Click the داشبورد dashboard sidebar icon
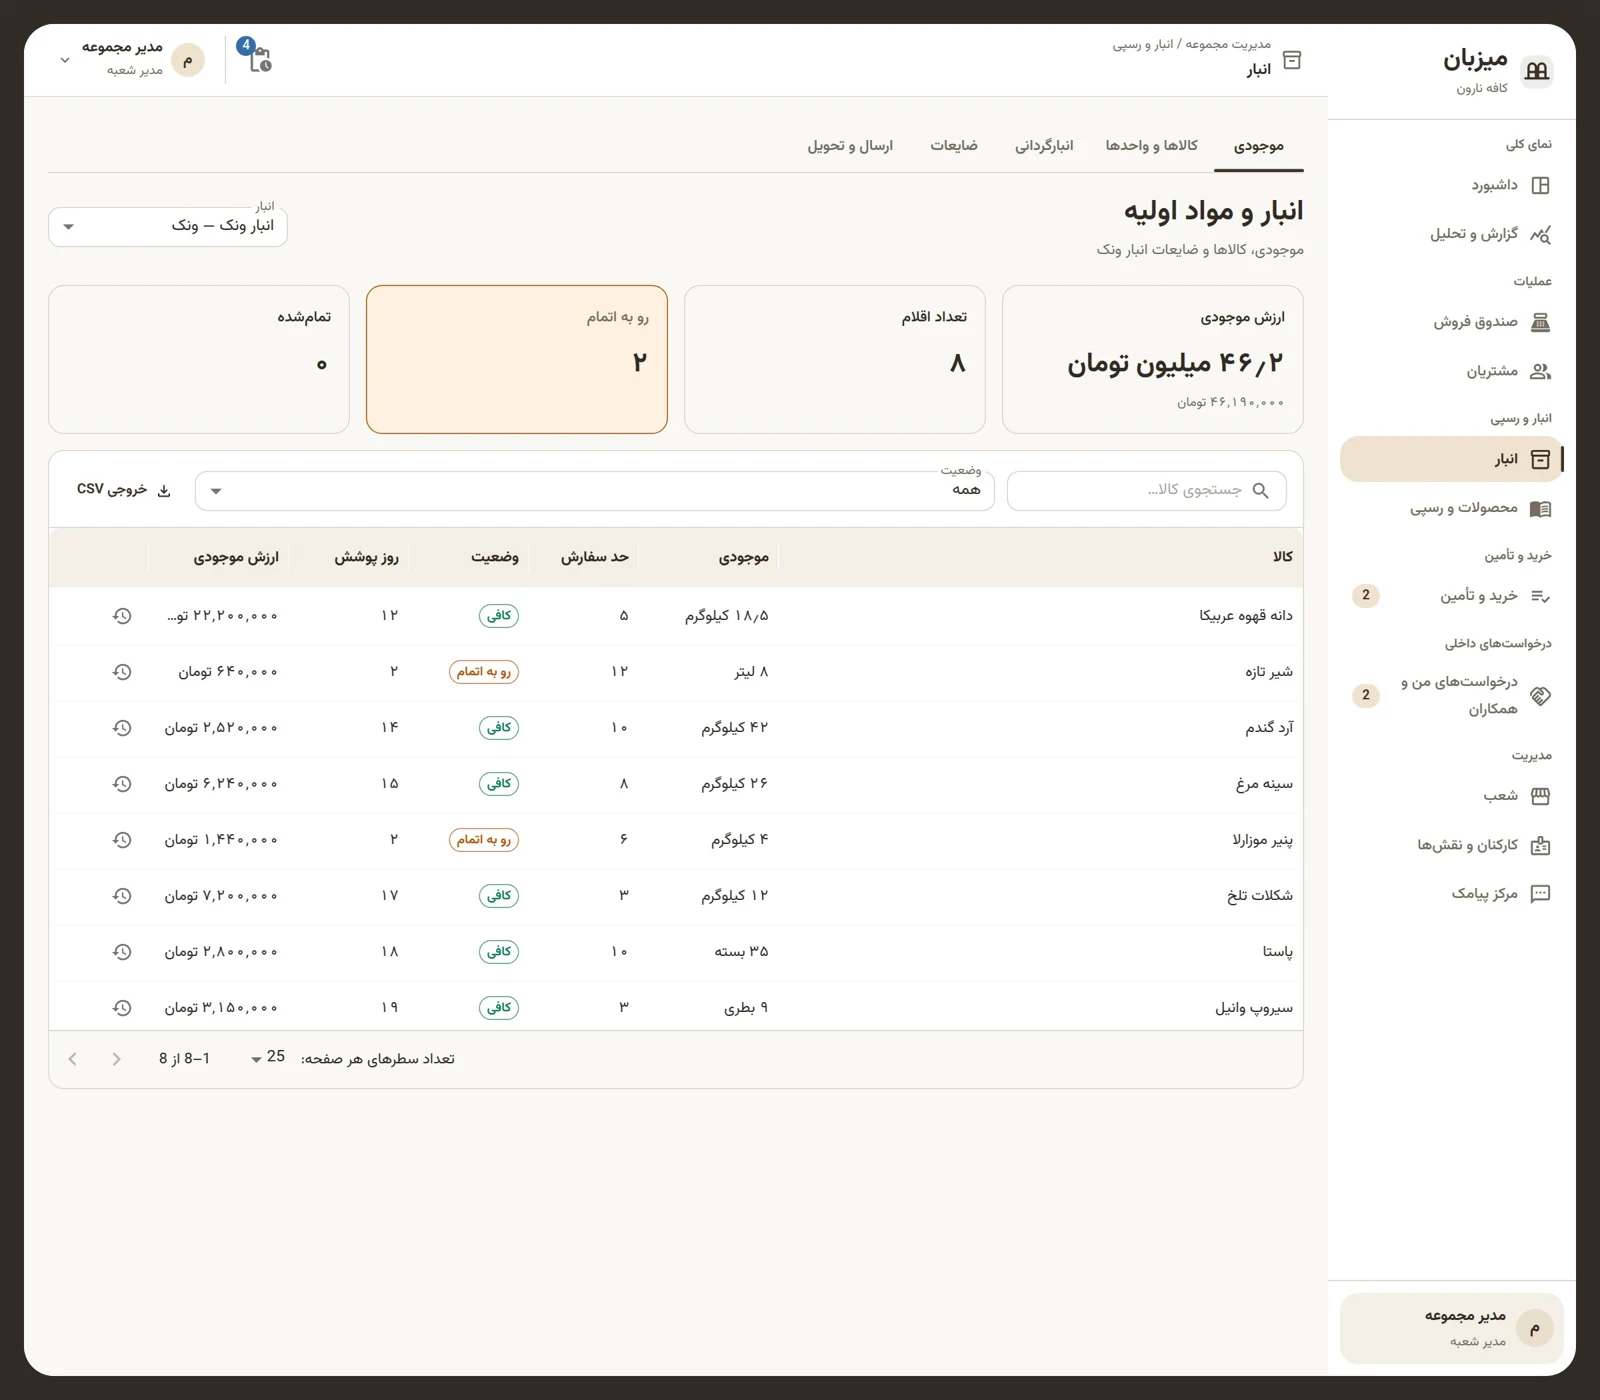Viewport: 1600px width, 1400px height. click(1541, 186)
